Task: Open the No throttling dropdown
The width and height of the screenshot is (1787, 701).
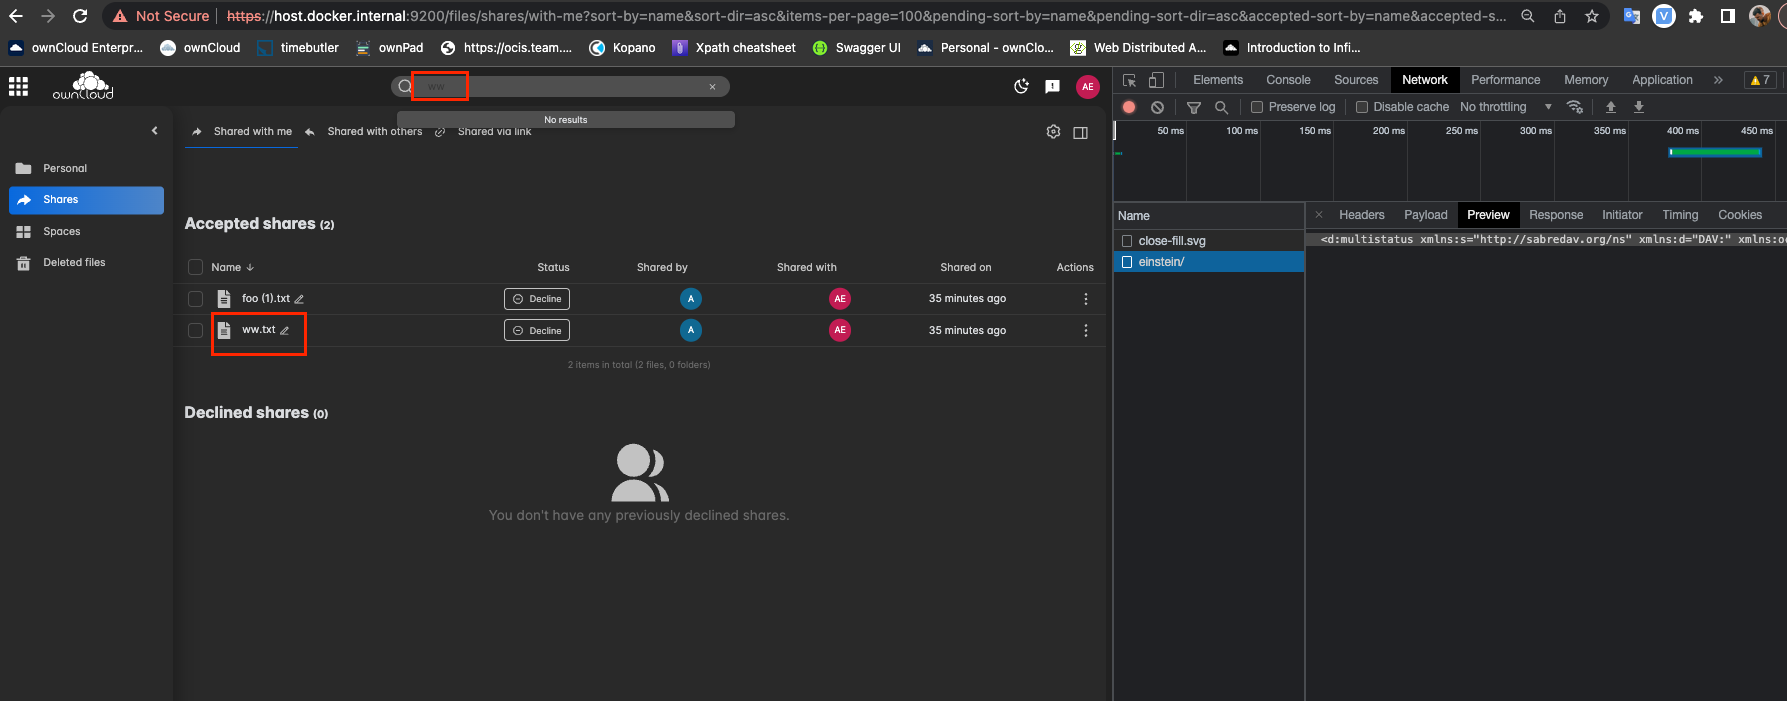Action: point(1506,107)
